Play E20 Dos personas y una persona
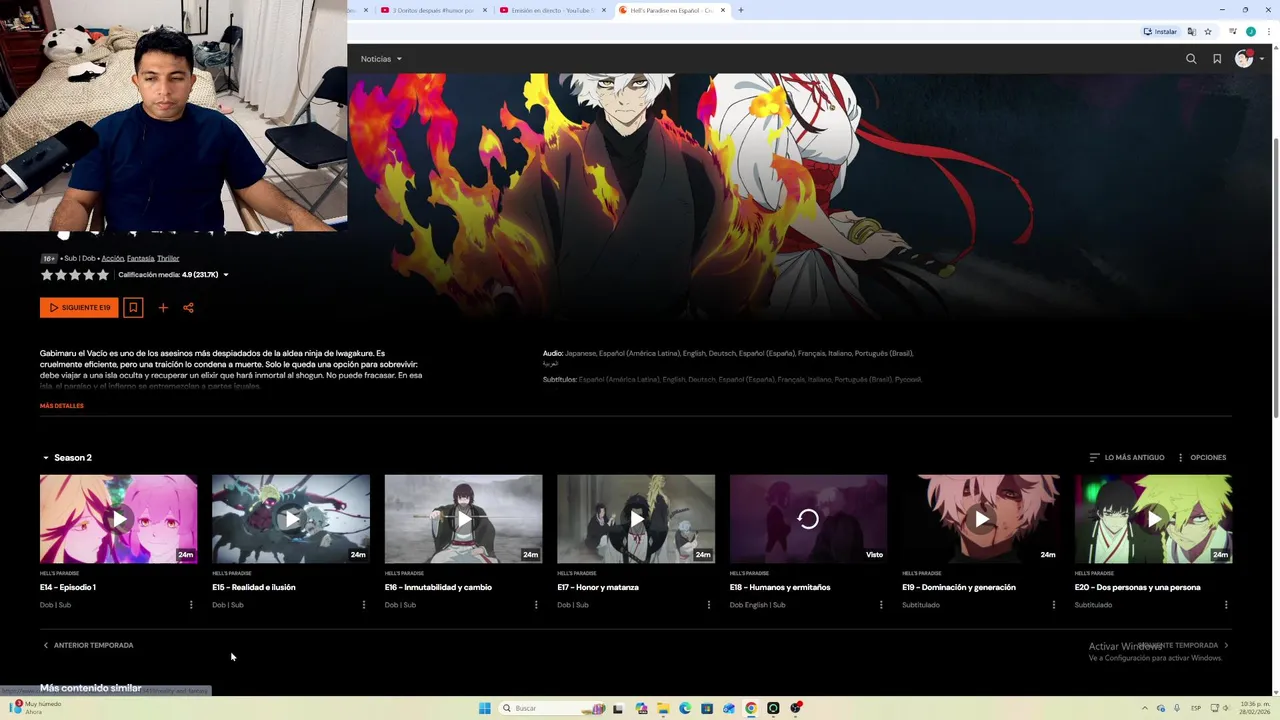The image size is (1280, 720). click(1153, 519)
